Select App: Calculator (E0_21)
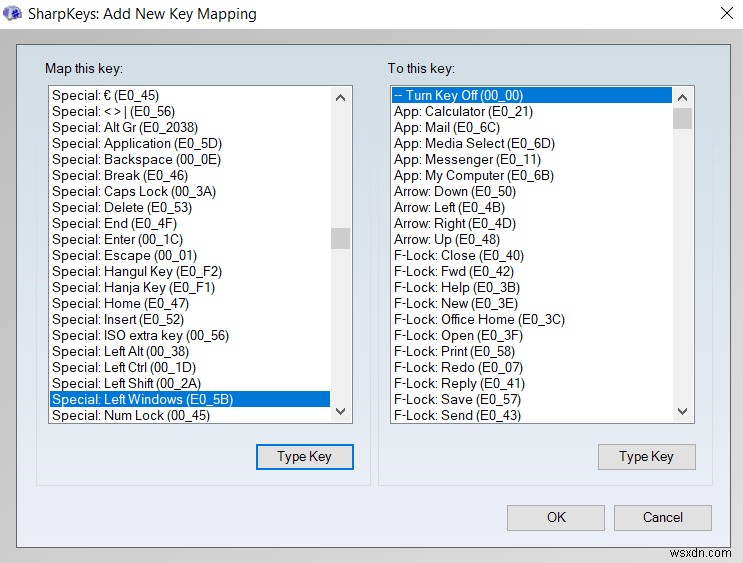743x563 pixels. pos(532,112)
